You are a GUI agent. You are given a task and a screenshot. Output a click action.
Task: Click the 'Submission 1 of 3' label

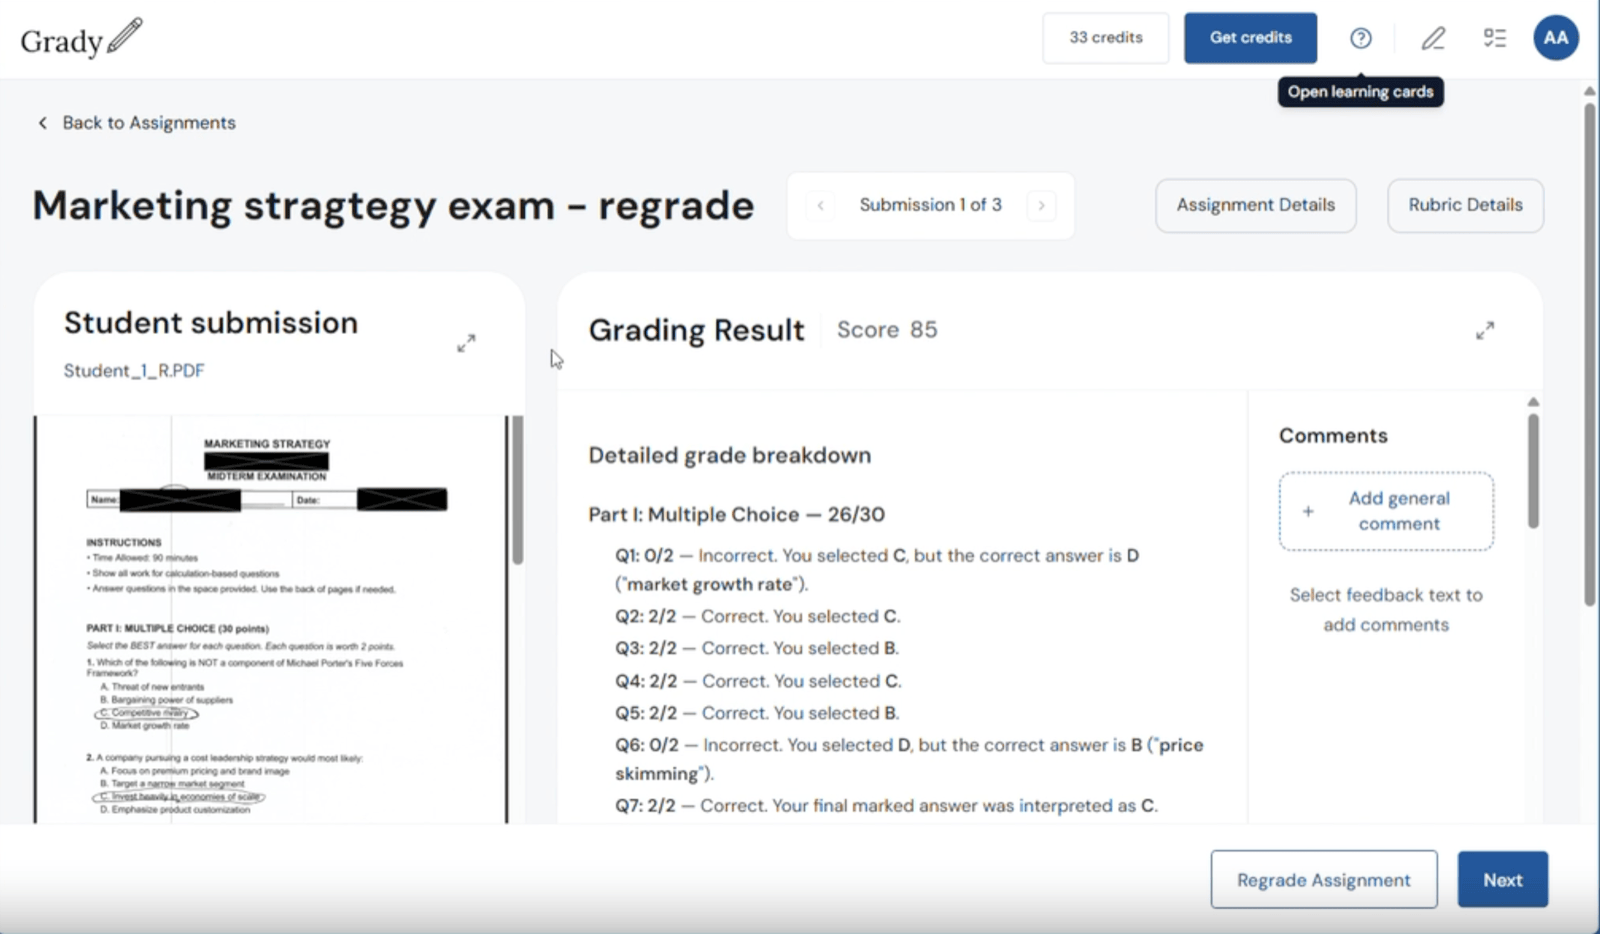point(930,205)
